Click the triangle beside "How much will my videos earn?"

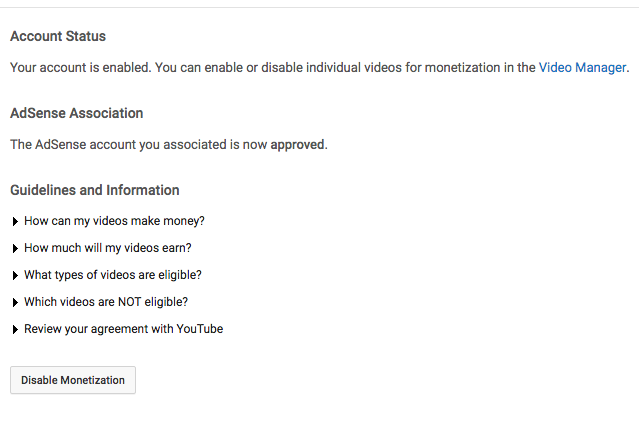pyautogui.click(x=15, y=248)
